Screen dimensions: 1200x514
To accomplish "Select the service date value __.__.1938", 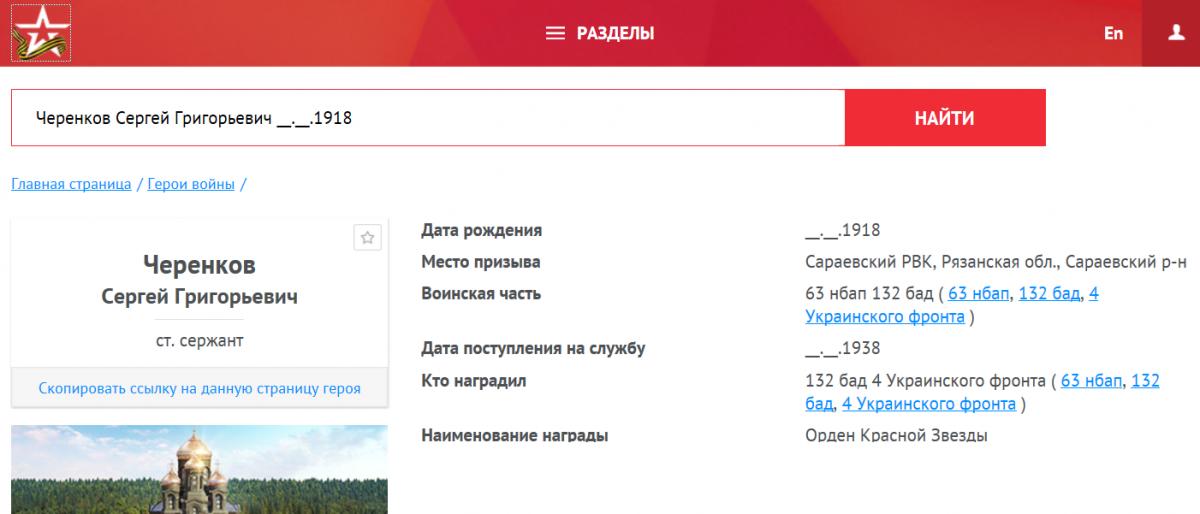I will pos(842,349).
